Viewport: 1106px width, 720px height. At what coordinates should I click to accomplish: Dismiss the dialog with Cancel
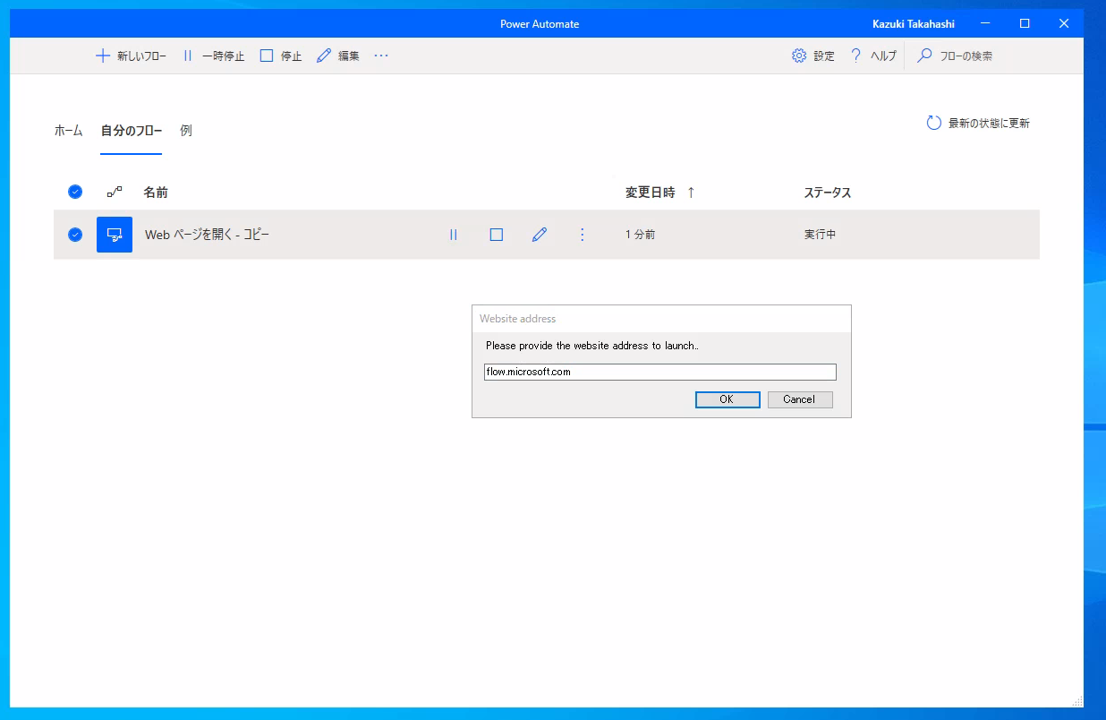pos(799,399)
